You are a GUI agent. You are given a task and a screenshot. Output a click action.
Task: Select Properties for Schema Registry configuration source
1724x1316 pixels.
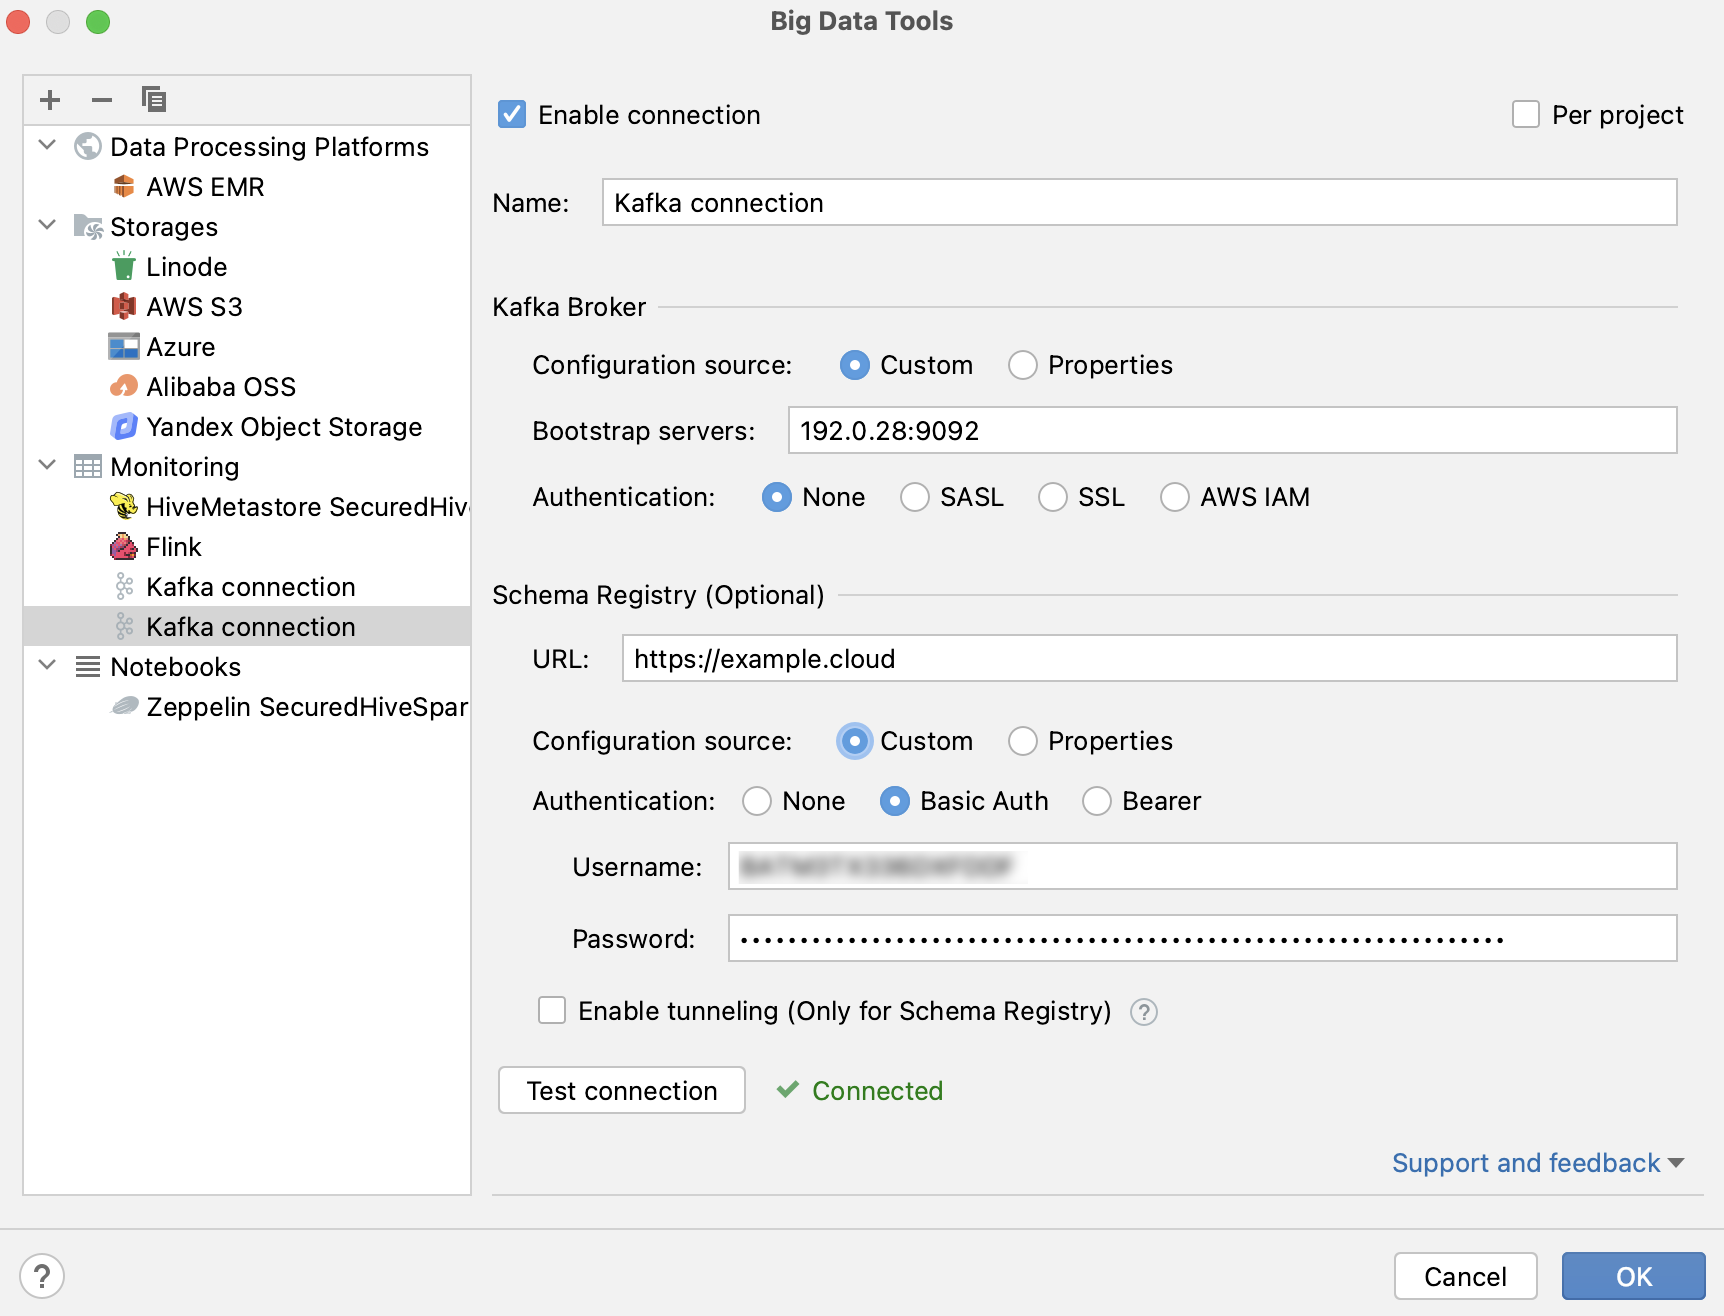[1023, 741]
